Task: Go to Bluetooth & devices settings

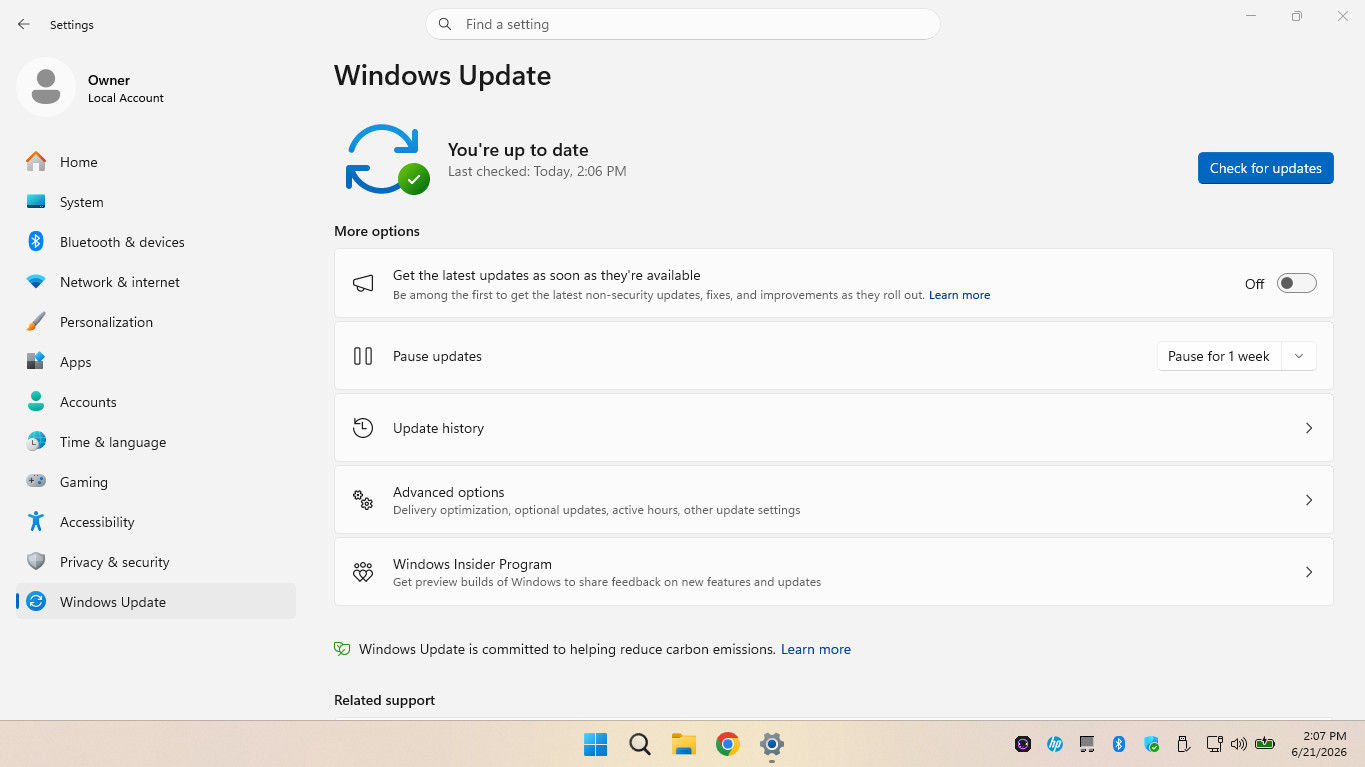Action: [156, 242]
